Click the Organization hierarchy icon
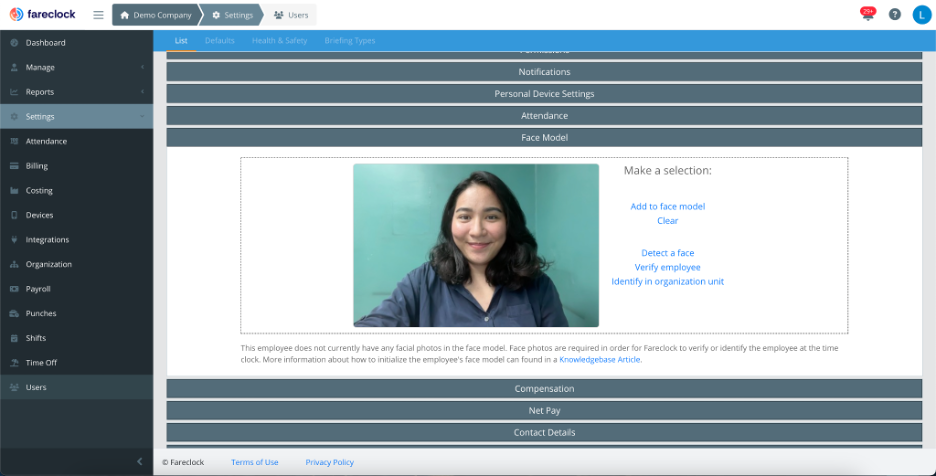936x476 pixels. coord(14,264)
